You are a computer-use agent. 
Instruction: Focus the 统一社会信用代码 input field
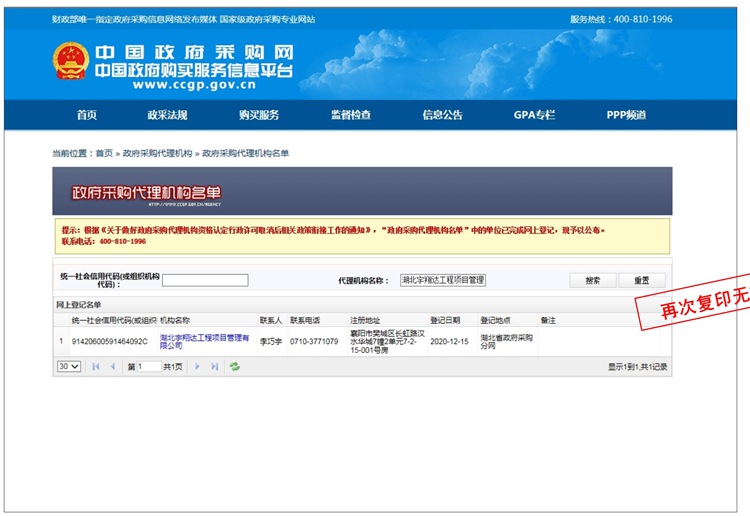pyautogui.click(x=205, y=280)
